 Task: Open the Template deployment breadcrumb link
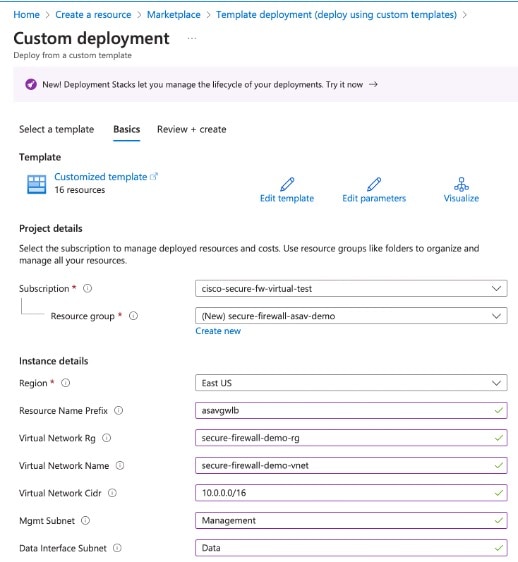click(337, 15)
